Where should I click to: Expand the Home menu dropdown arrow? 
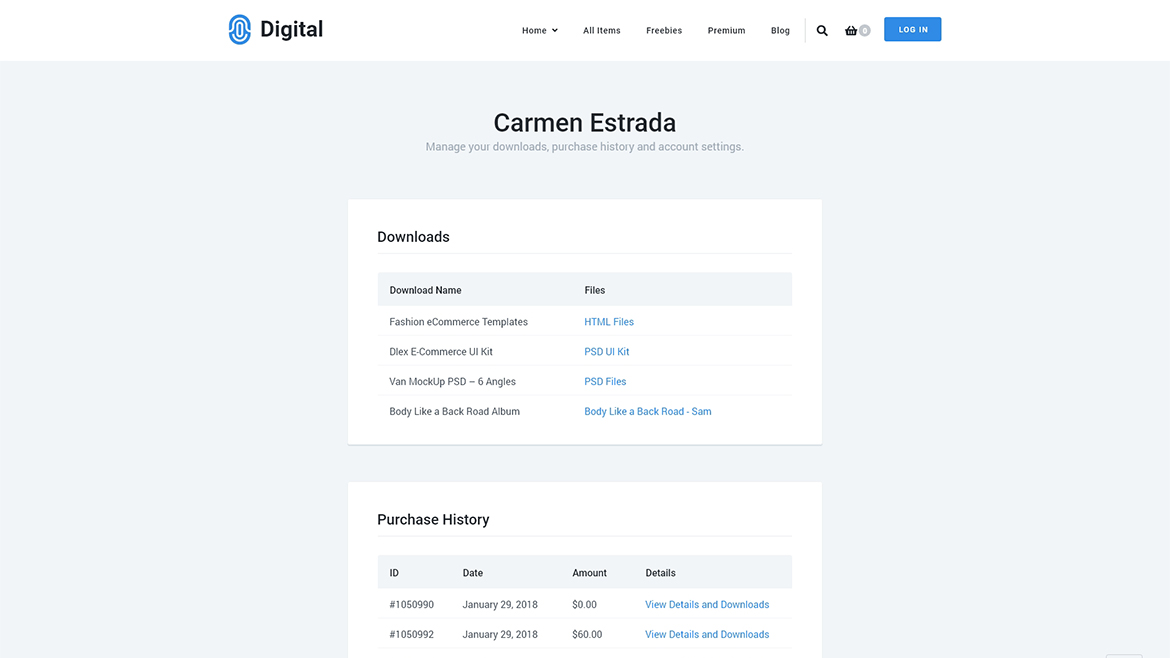pyautogui.click(x=555, y=31)
